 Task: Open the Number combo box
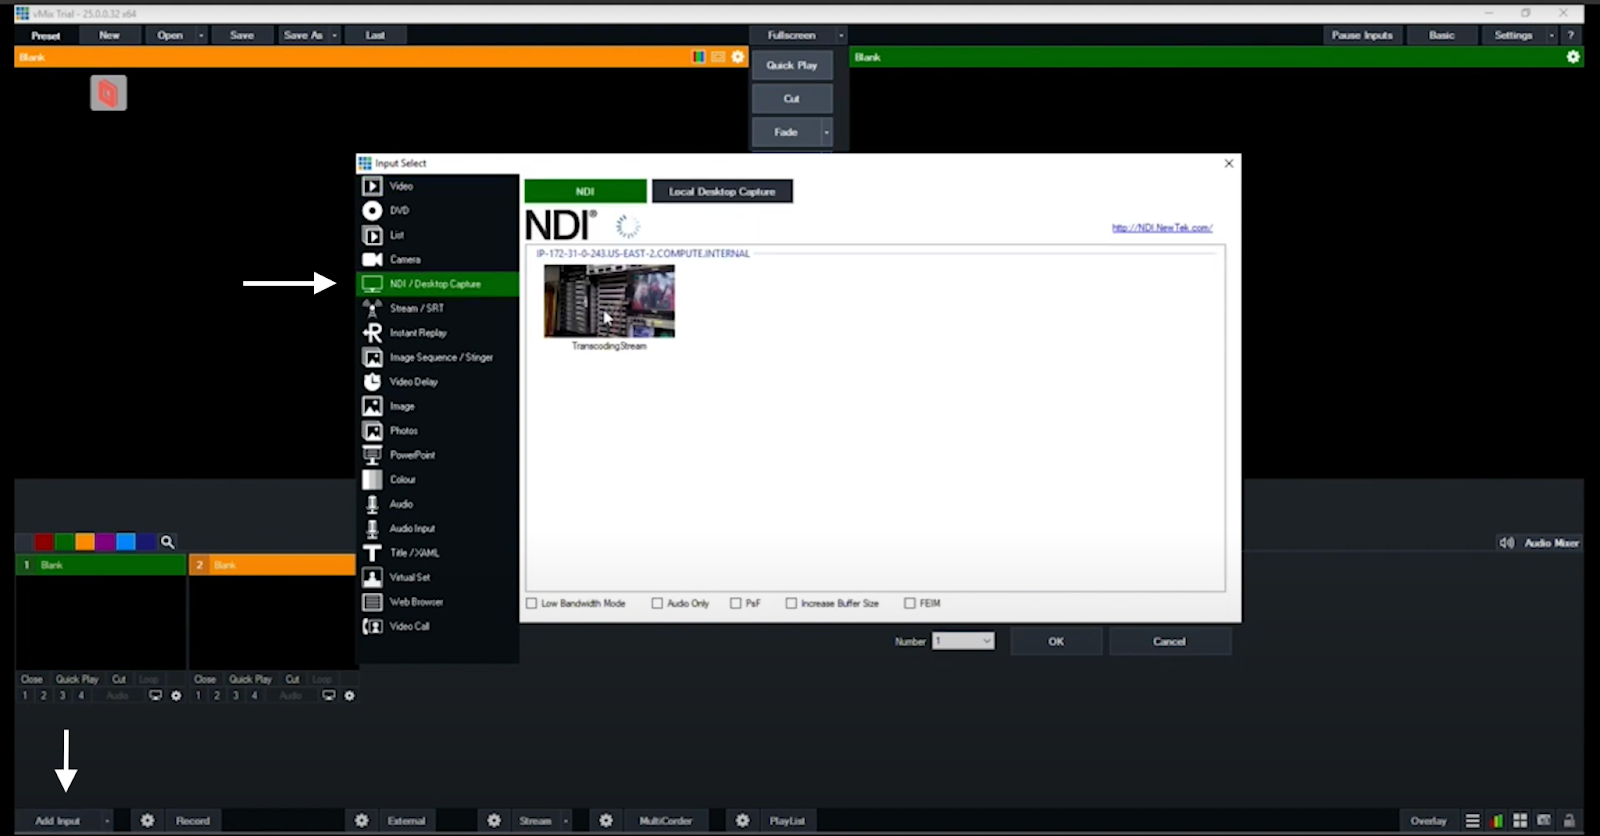tap(964, 641)
